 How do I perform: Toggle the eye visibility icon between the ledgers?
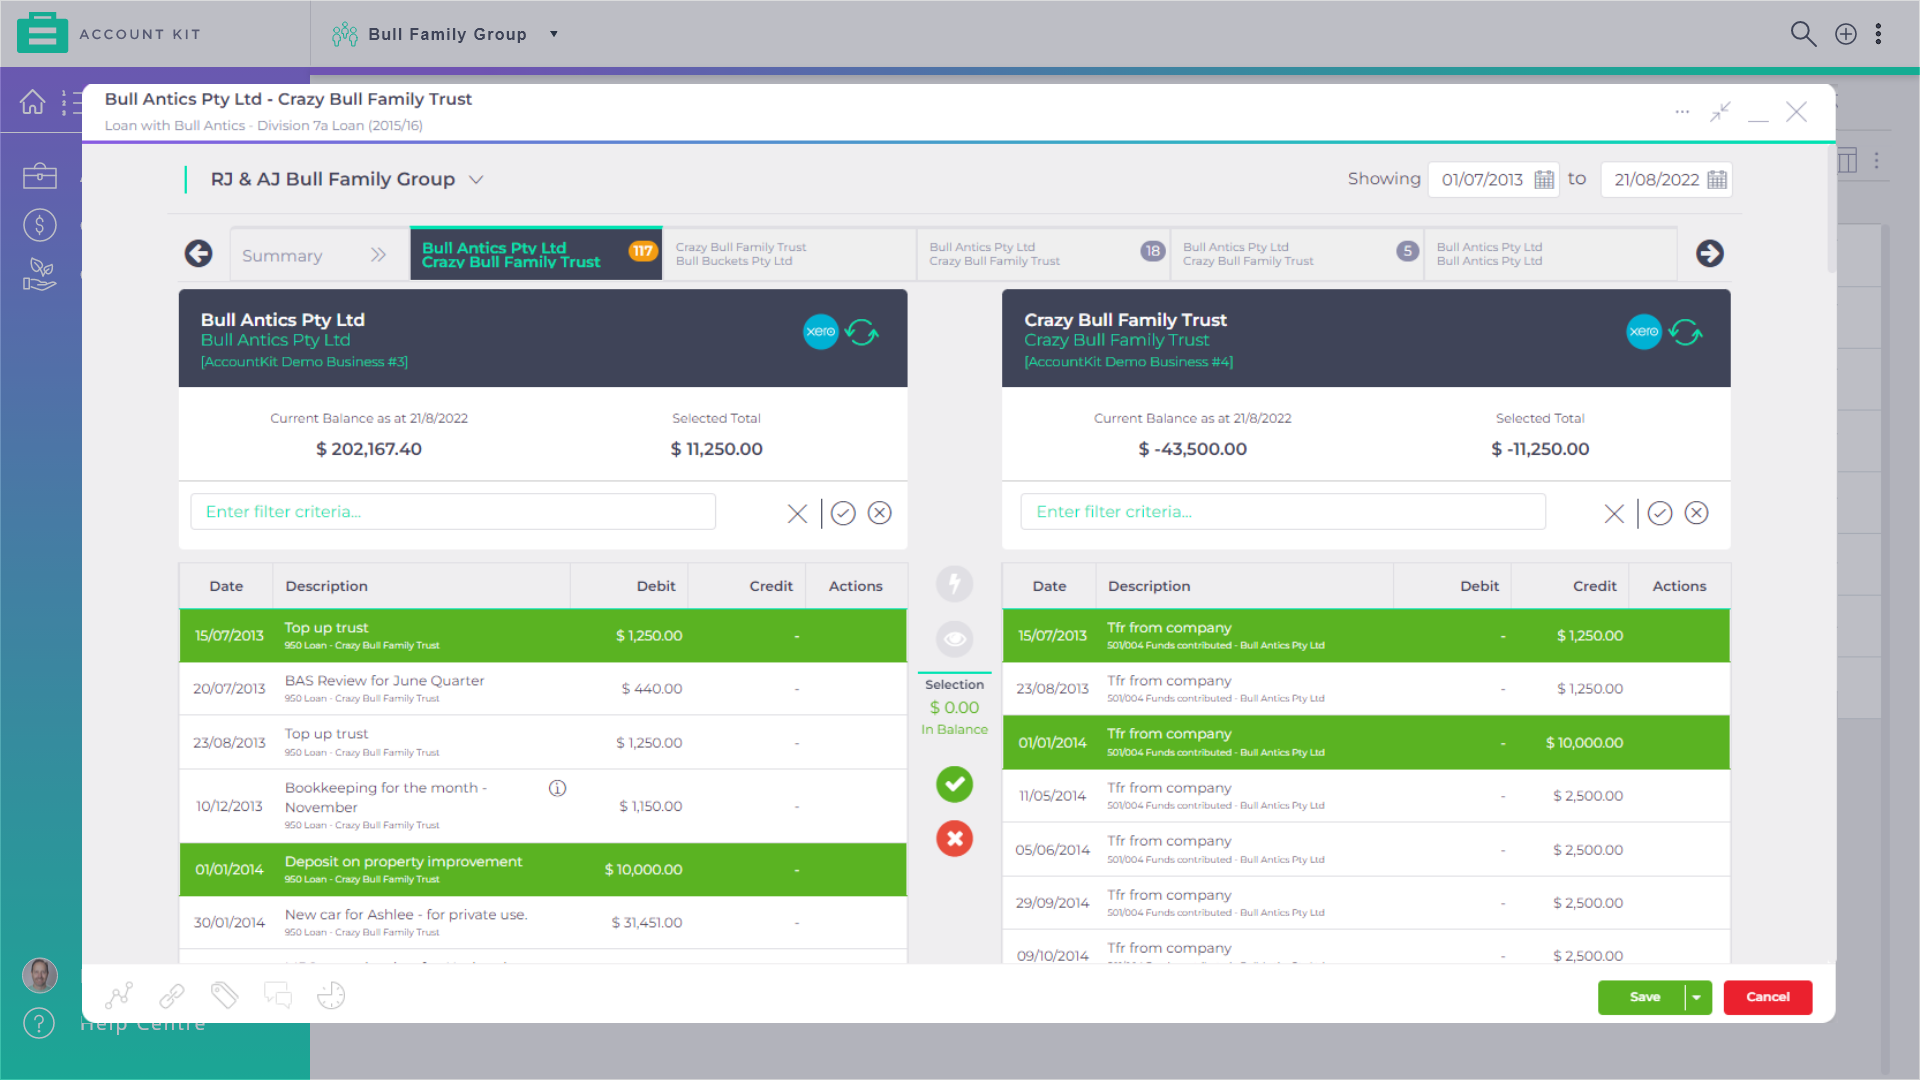954,639
